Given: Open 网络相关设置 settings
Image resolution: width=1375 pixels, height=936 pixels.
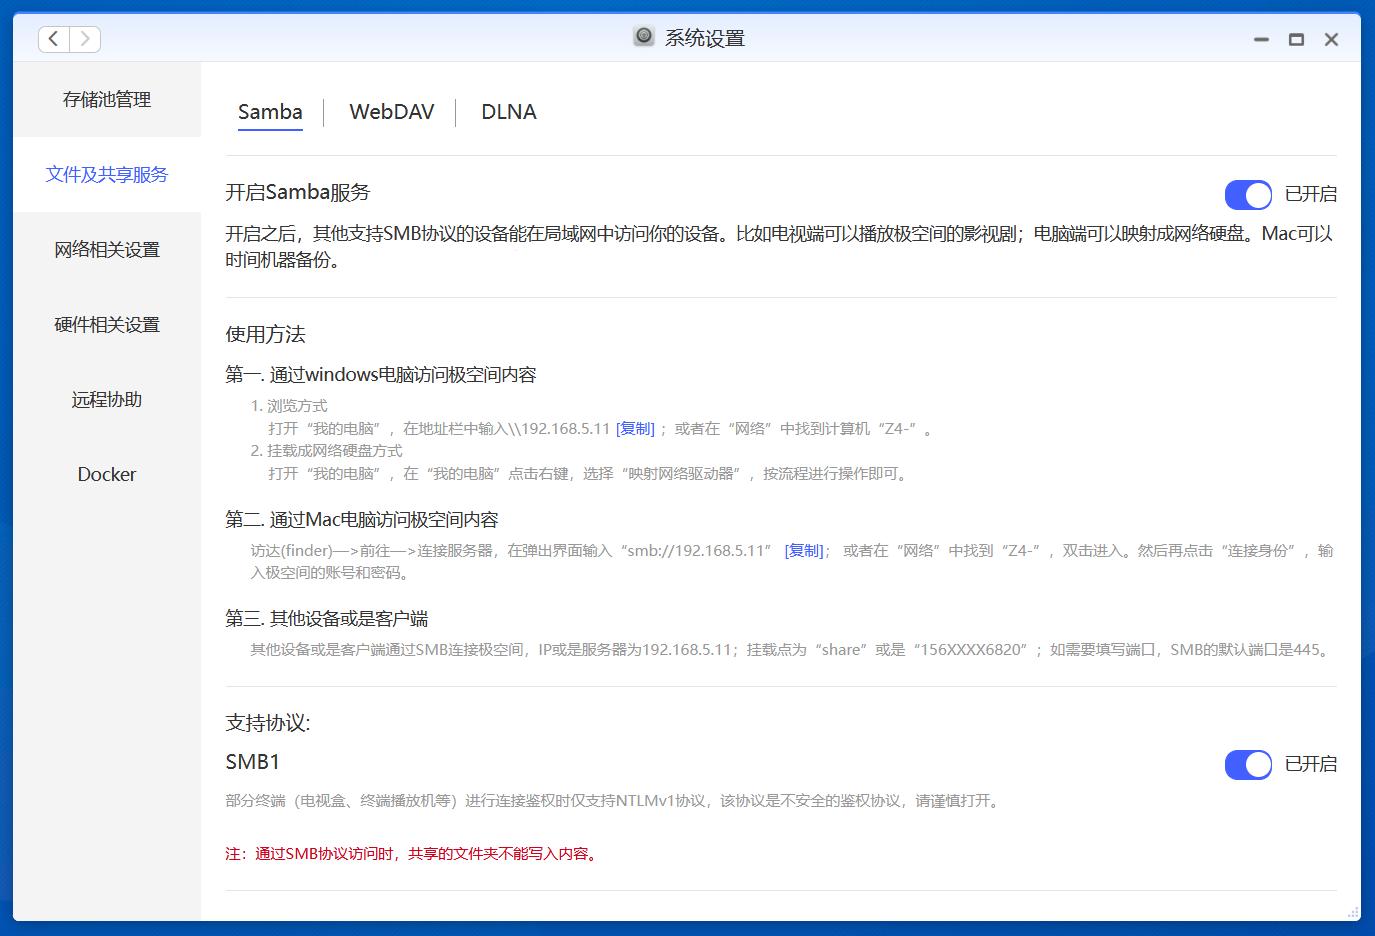Looking at the screenshot, I should pyautogui.click(x=106, y=249).
